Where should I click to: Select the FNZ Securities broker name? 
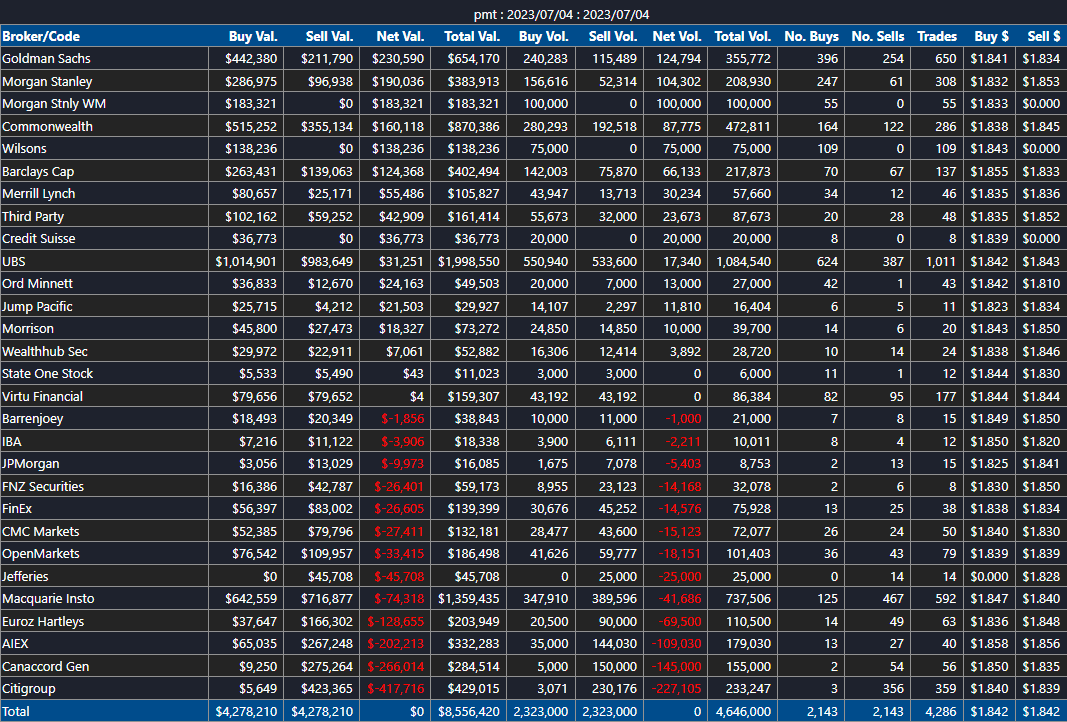point(43,487)
